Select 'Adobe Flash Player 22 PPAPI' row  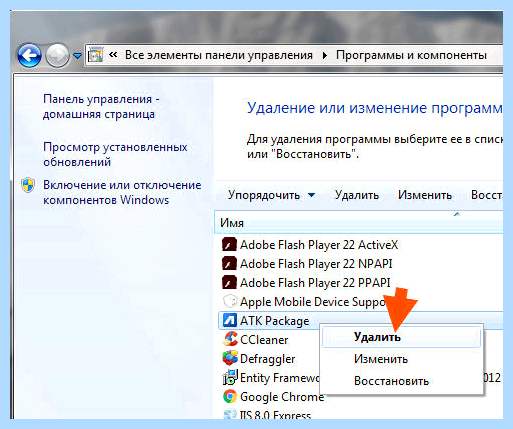(315, 283)
